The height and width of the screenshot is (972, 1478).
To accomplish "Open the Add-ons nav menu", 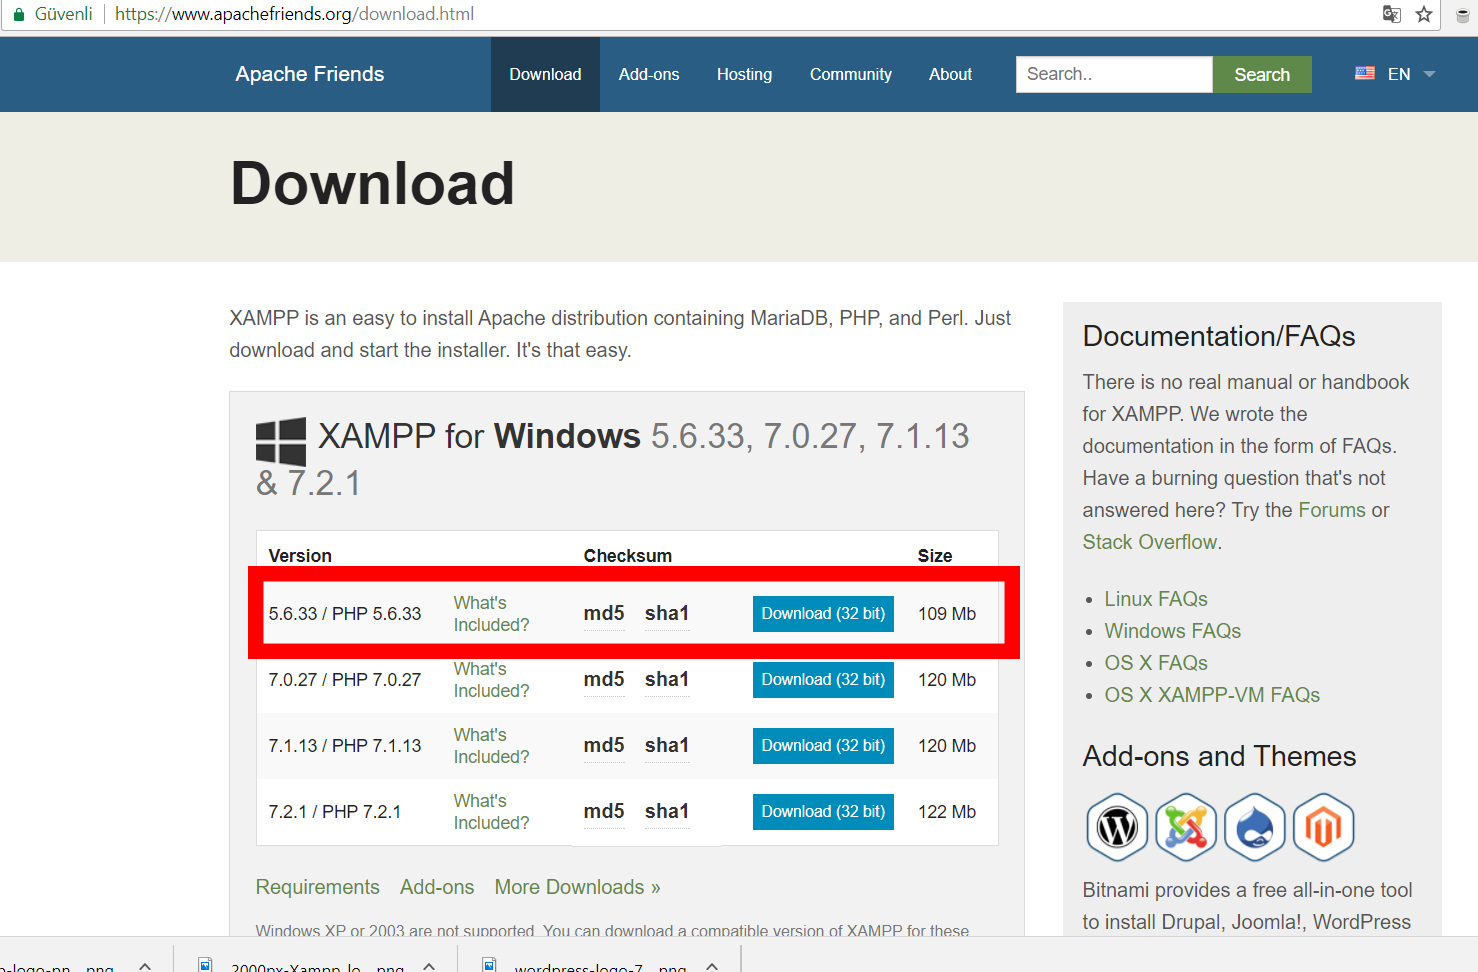I will tap(649, 74).
